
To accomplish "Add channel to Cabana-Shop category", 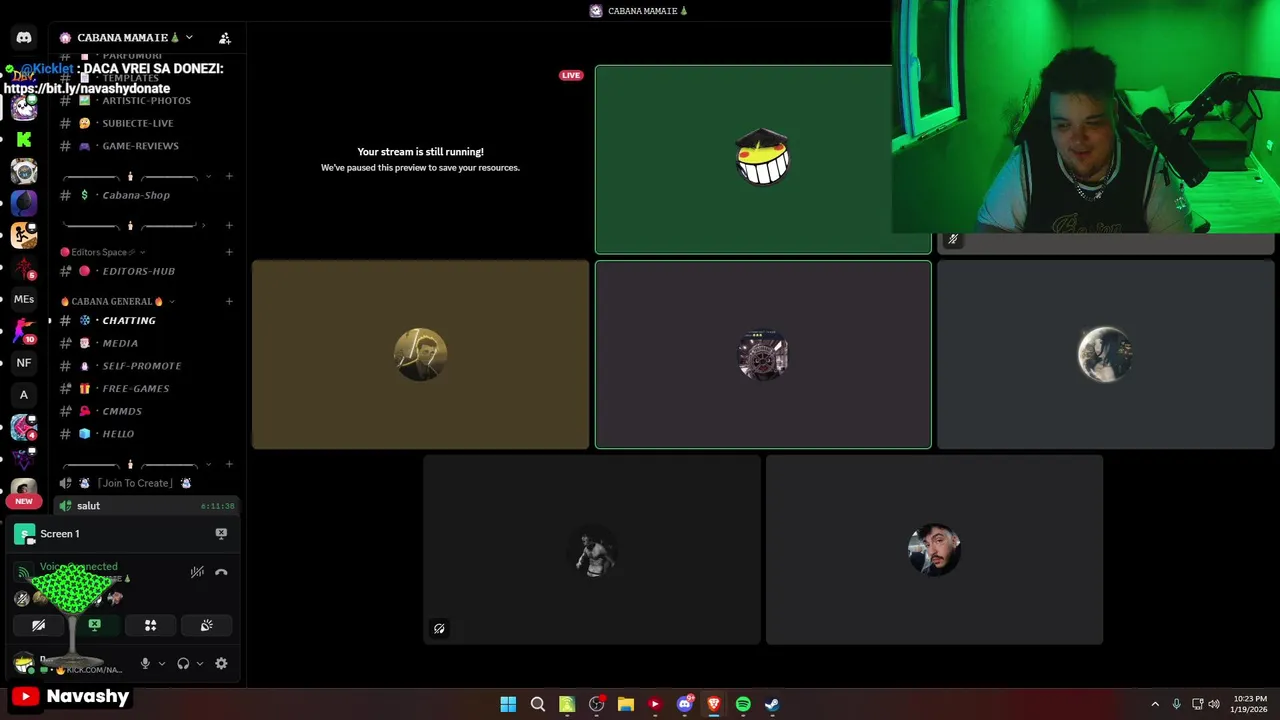I will pyautogui.click(x=229, y=177).
